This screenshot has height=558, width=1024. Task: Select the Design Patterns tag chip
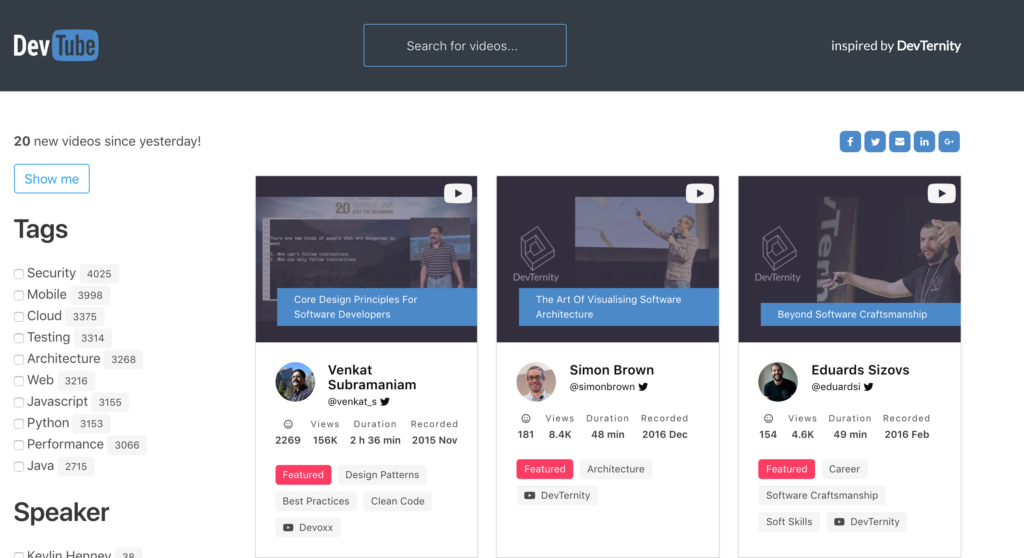click(382, 474)
